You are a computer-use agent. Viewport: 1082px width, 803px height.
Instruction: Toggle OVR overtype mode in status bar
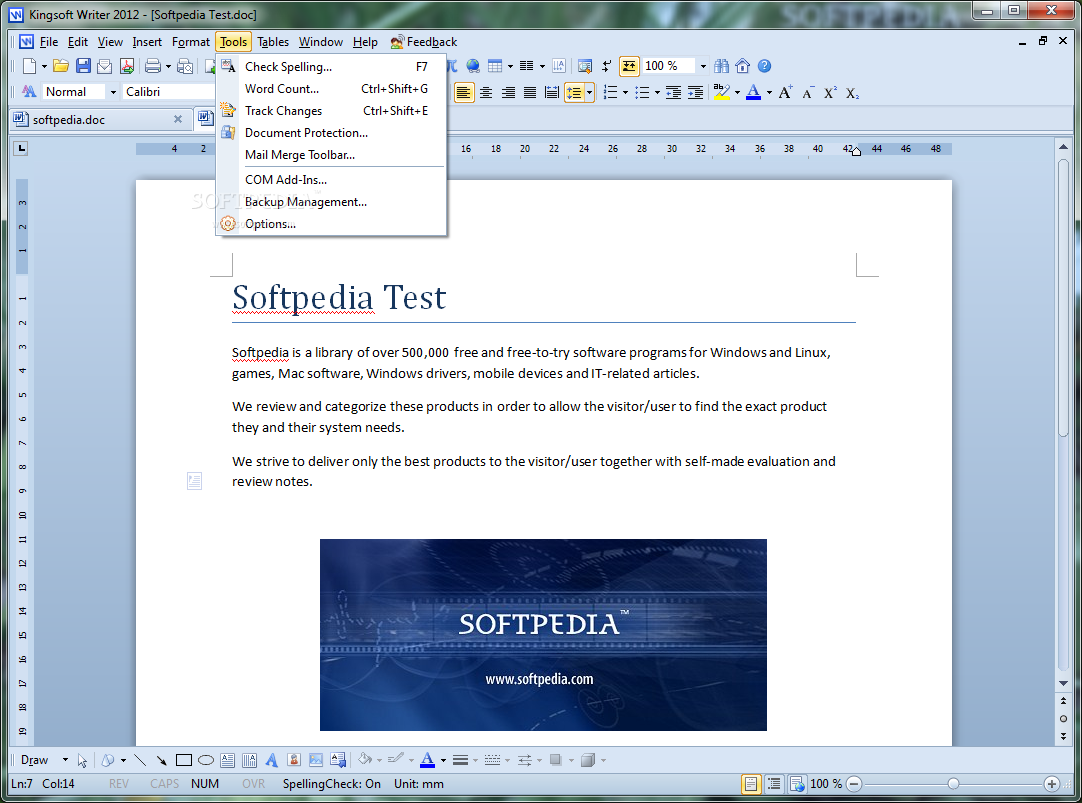pyautogui.click(x=253, y=784)
